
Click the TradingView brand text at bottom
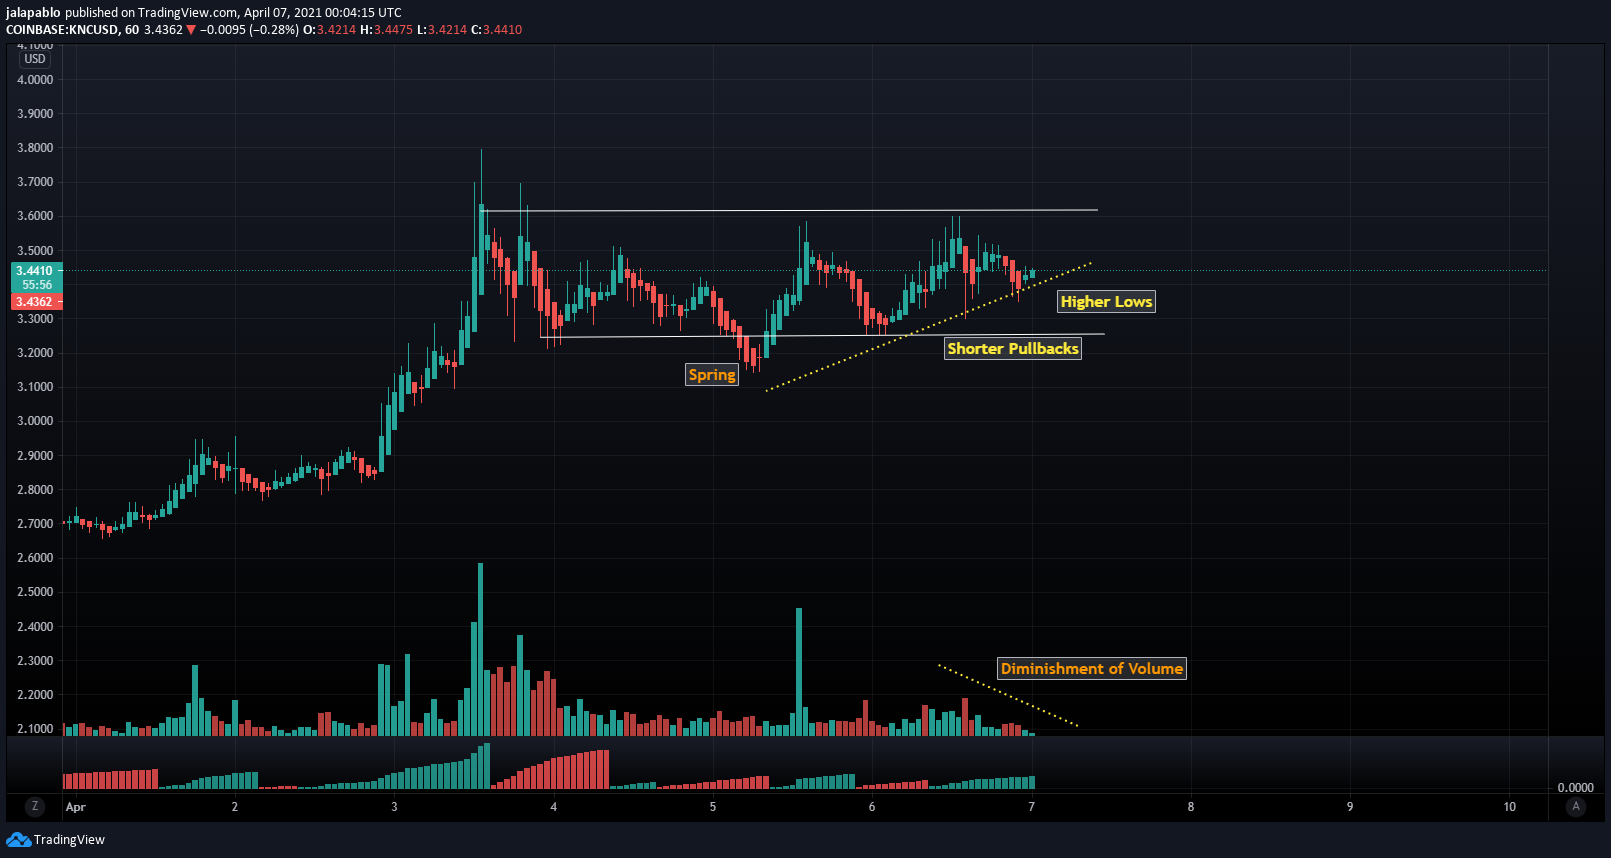click(69, 840)
